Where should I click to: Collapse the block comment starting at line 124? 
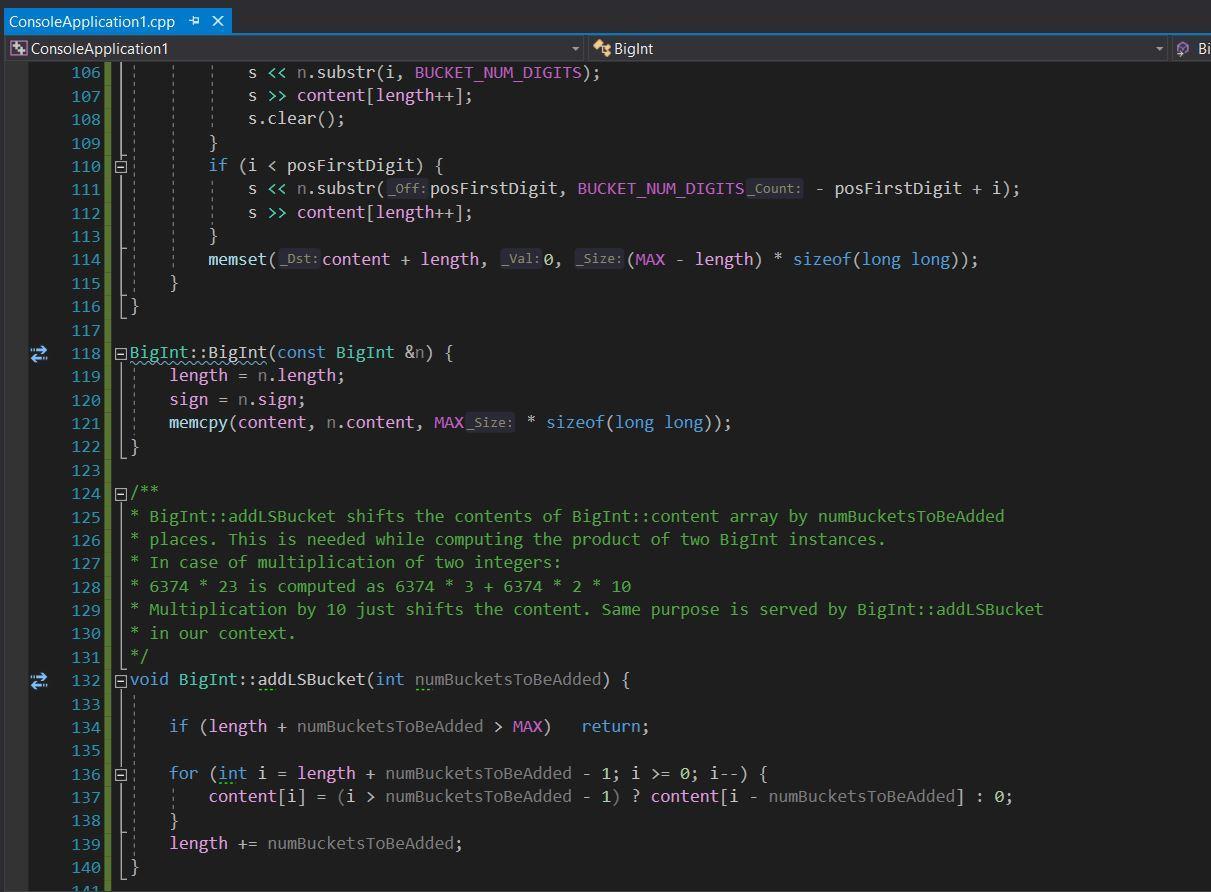[x=119, y=492]
